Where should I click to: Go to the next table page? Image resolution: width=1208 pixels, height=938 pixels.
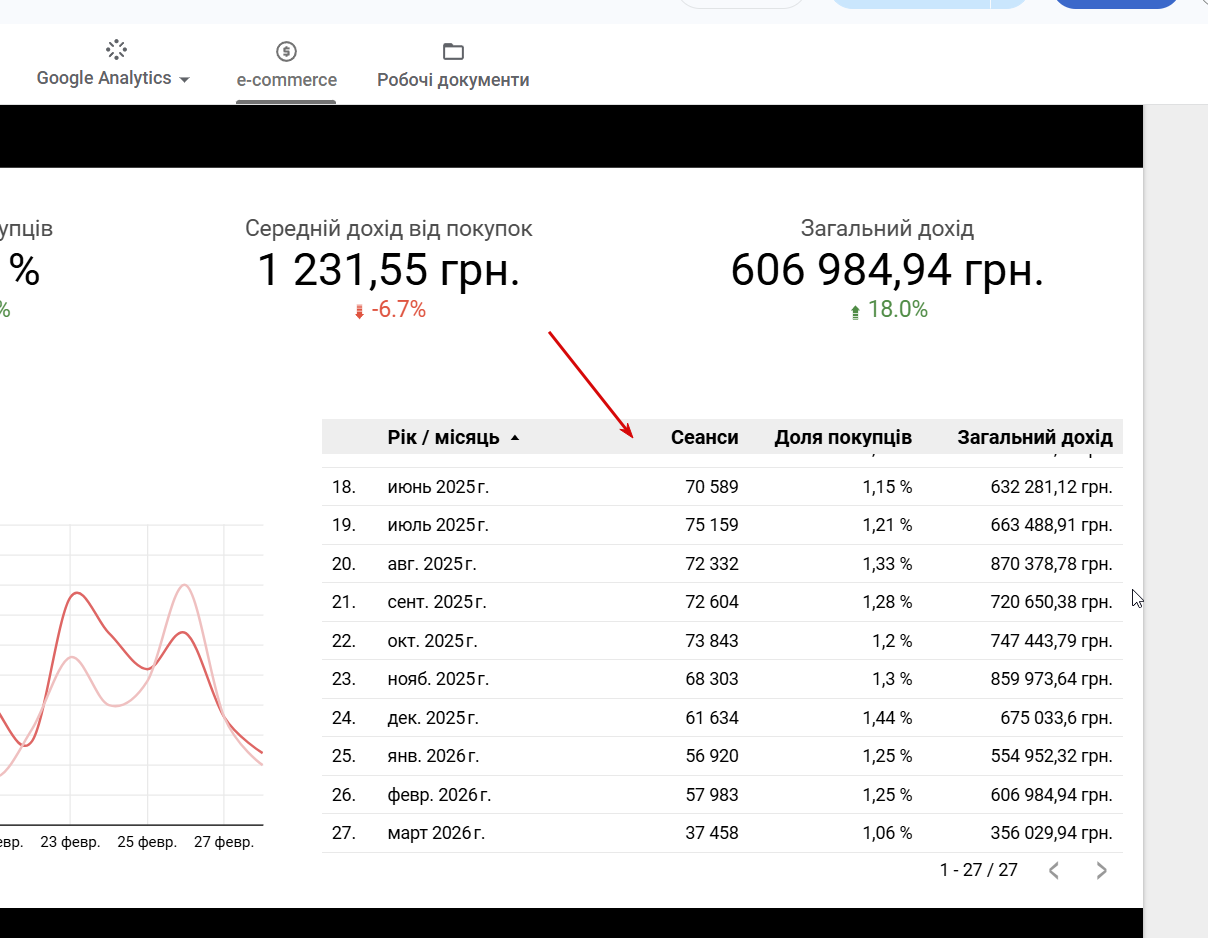pyautogui.click(x=1101, y=870)
